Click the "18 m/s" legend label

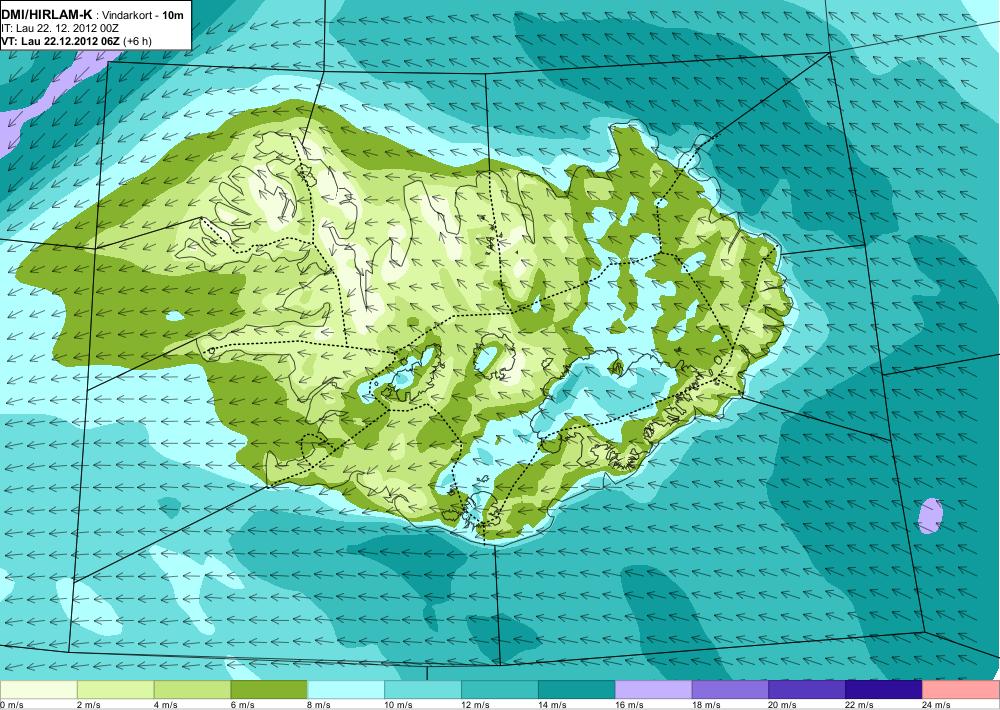[x=705, y=705]
